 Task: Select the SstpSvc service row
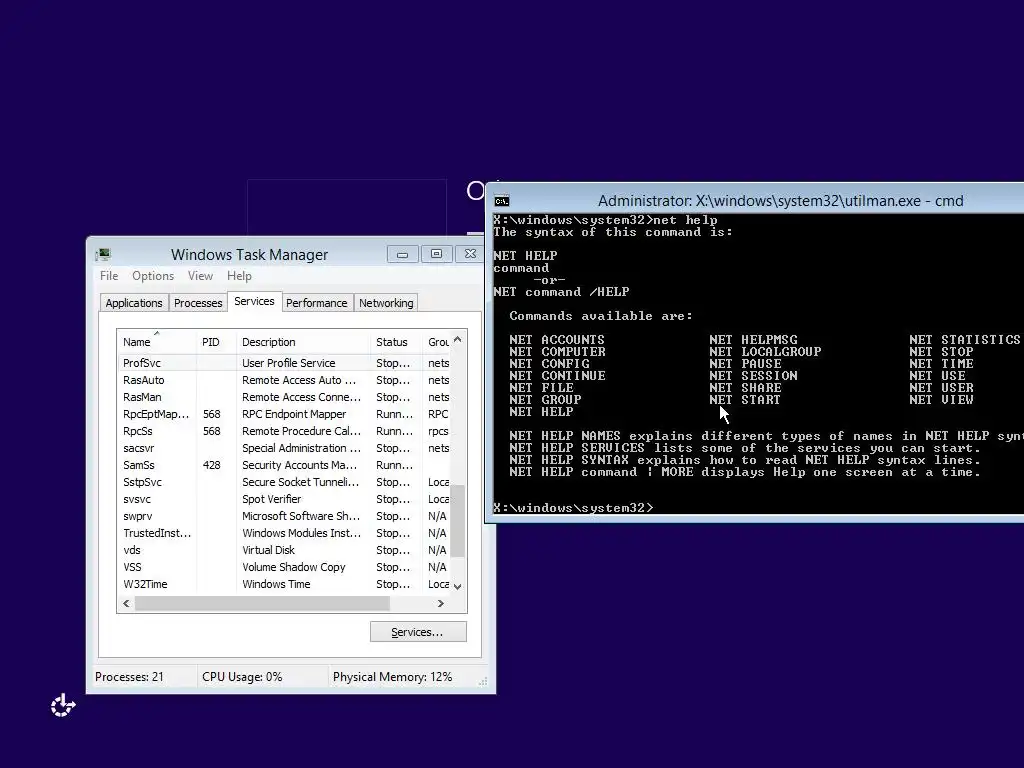pyautogui.click(x=284, y=482)
